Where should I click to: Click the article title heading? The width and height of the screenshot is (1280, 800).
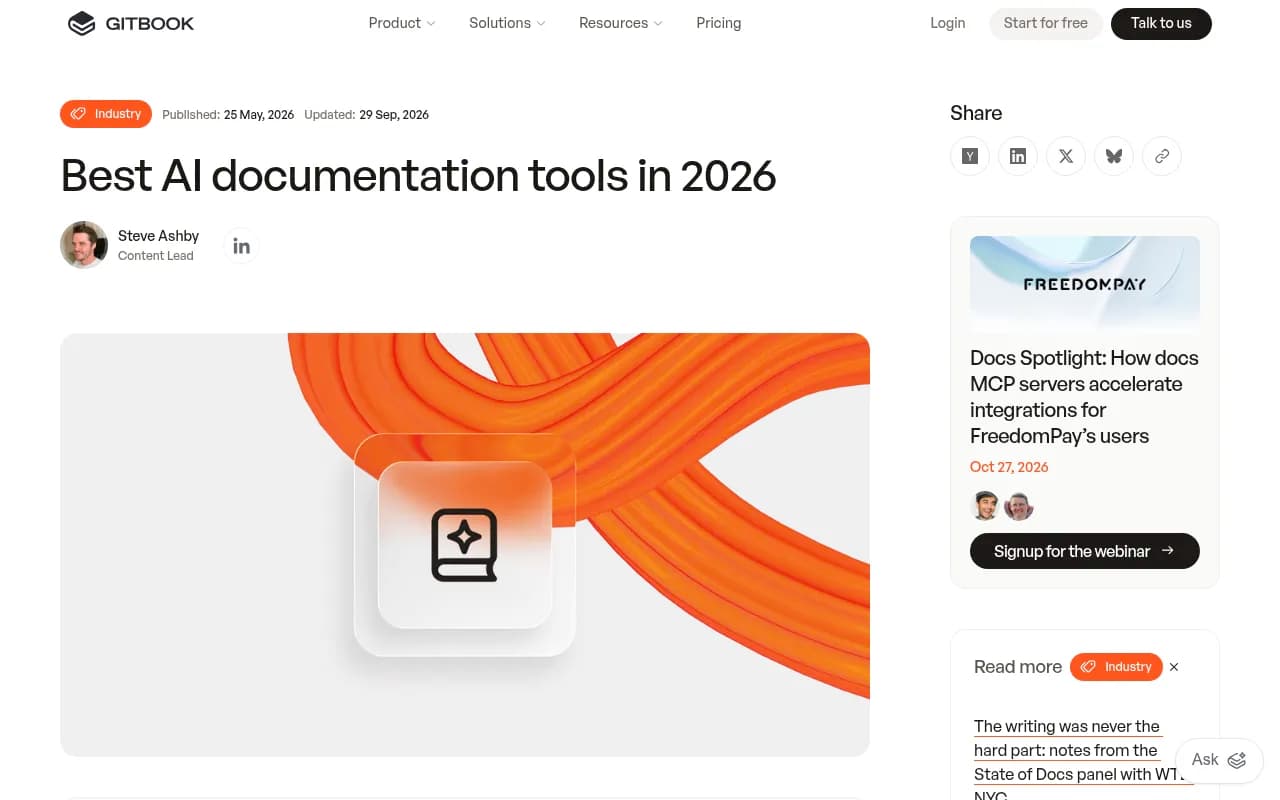[x=418, y=176]
